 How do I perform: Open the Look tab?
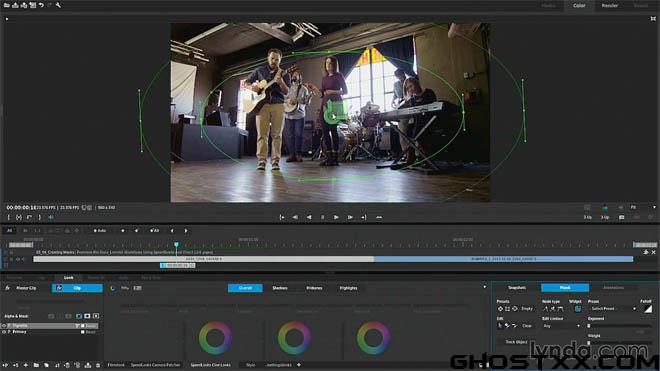68,278
